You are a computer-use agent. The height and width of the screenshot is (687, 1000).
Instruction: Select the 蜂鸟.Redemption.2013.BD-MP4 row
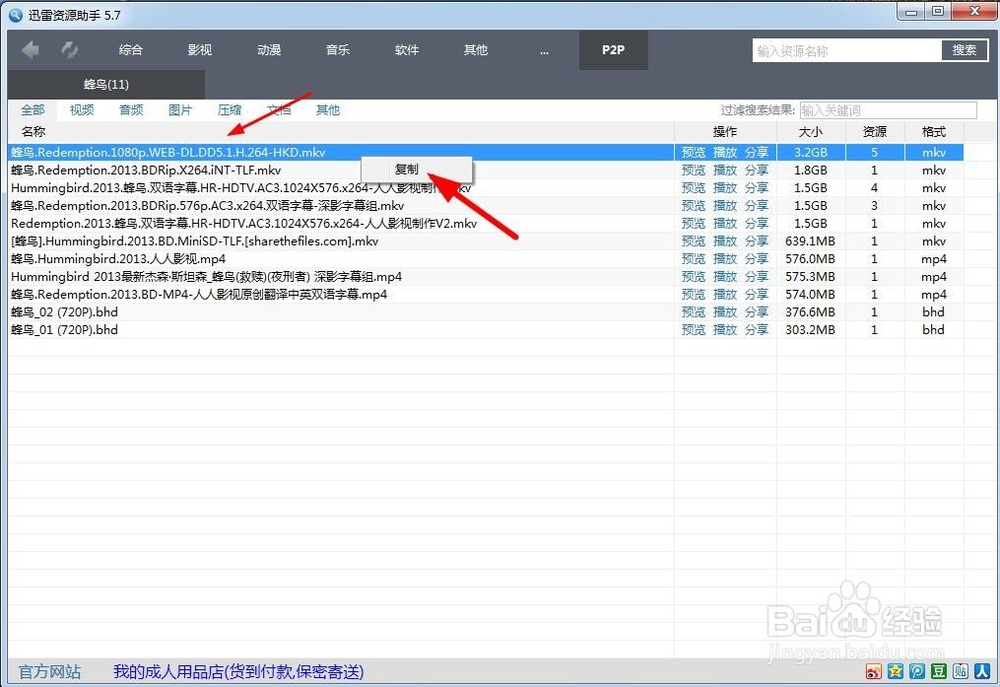tap(485, 294)
